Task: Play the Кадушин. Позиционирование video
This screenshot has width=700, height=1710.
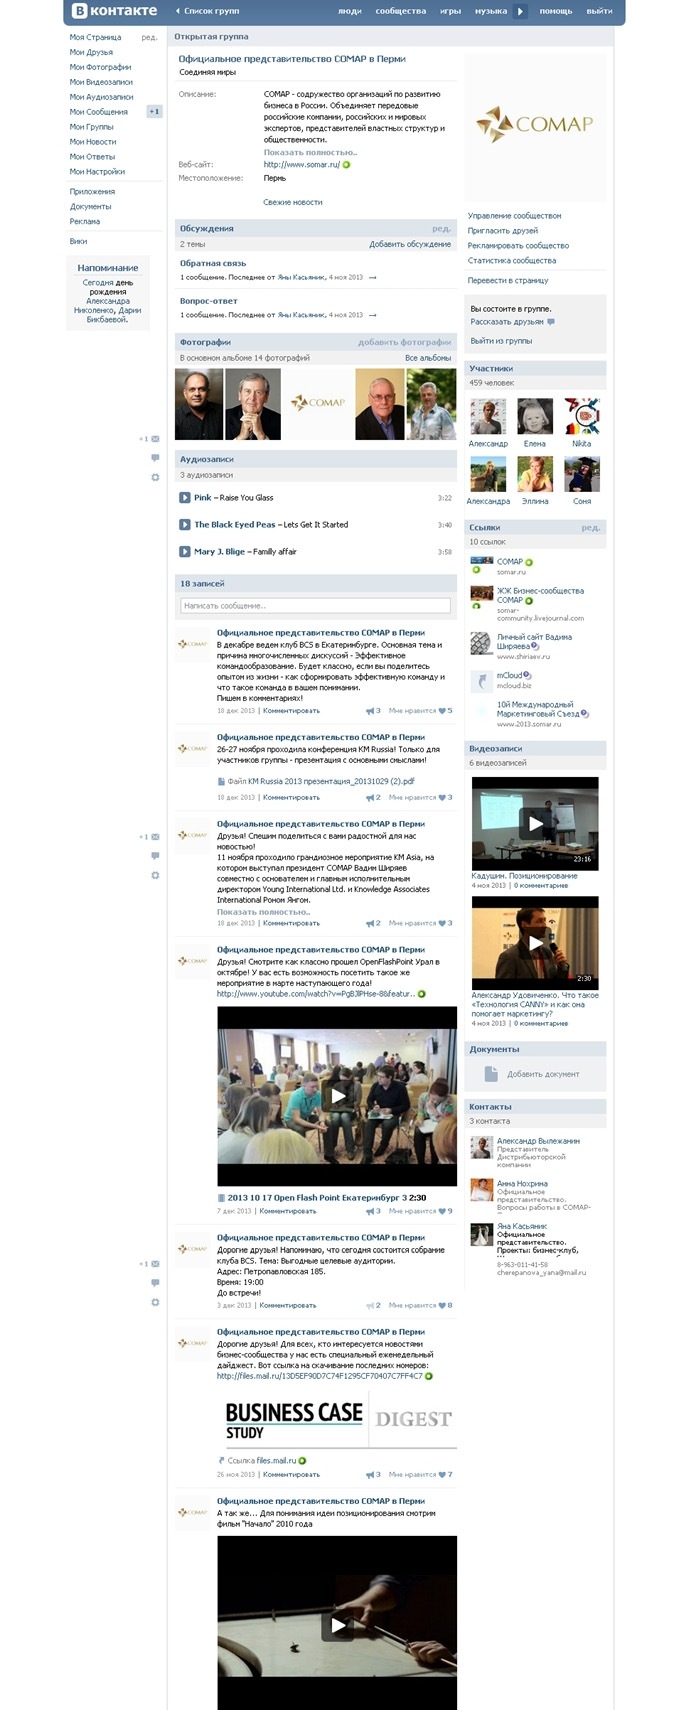Action: (535, 824)
